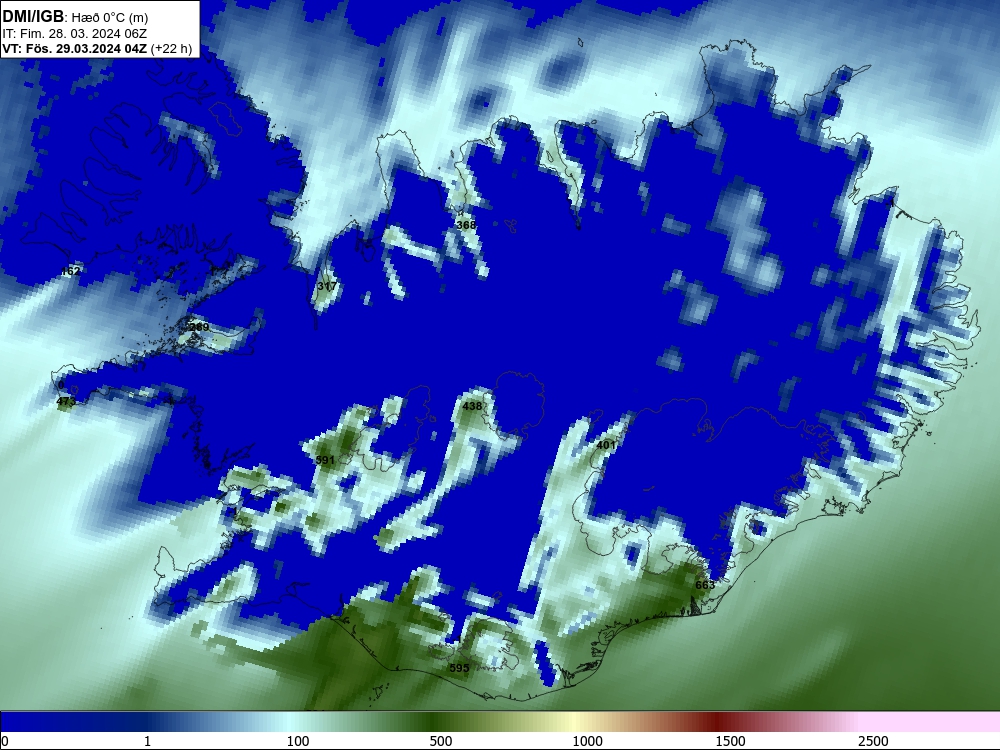Click the legend label 1
The image size is (1000, 750).
coord(147,741)
